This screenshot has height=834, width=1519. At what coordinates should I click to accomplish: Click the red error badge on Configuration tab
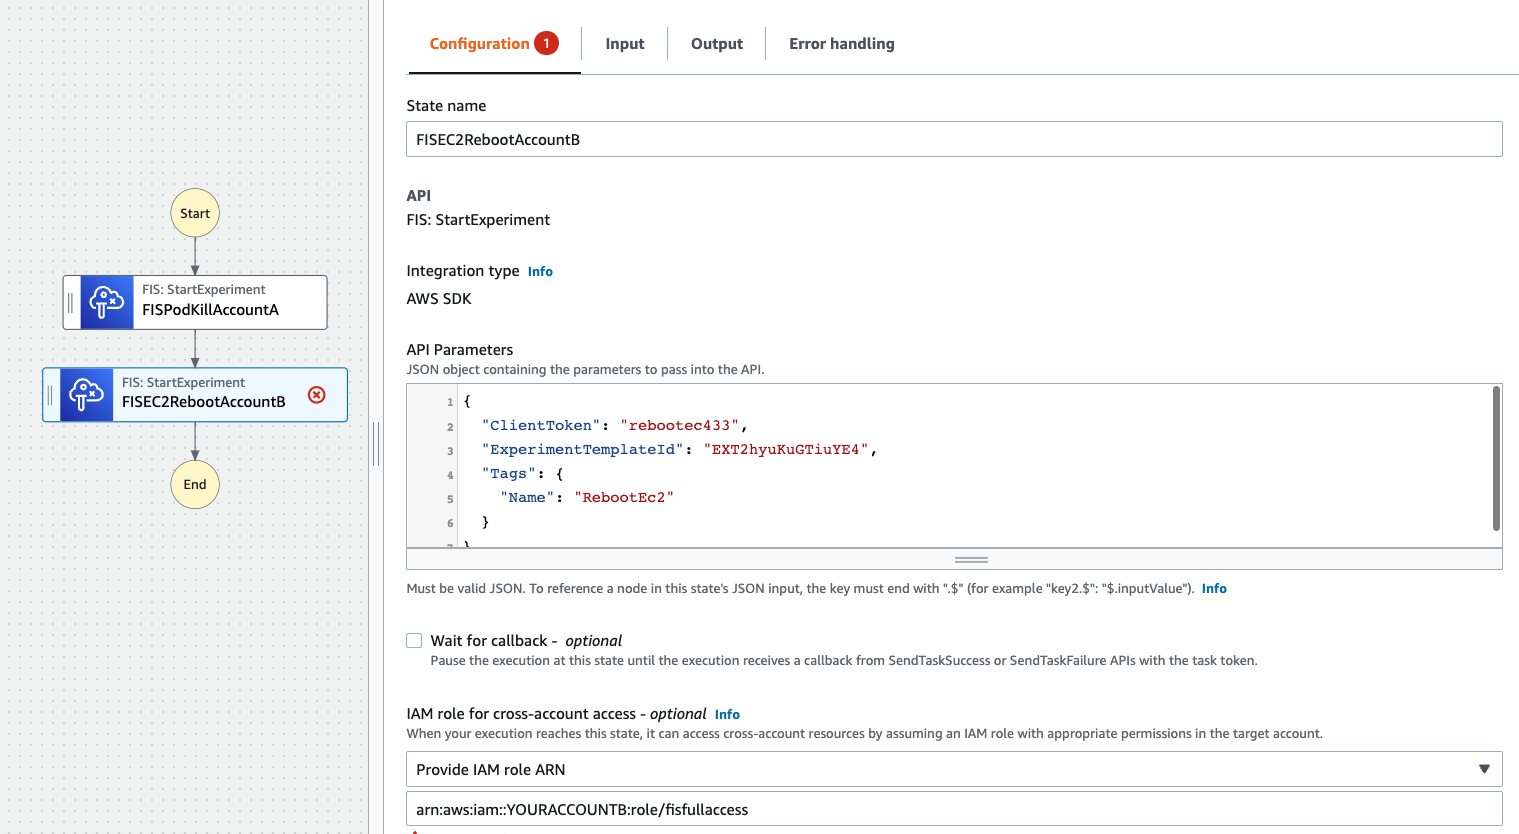tap(546, 43)
